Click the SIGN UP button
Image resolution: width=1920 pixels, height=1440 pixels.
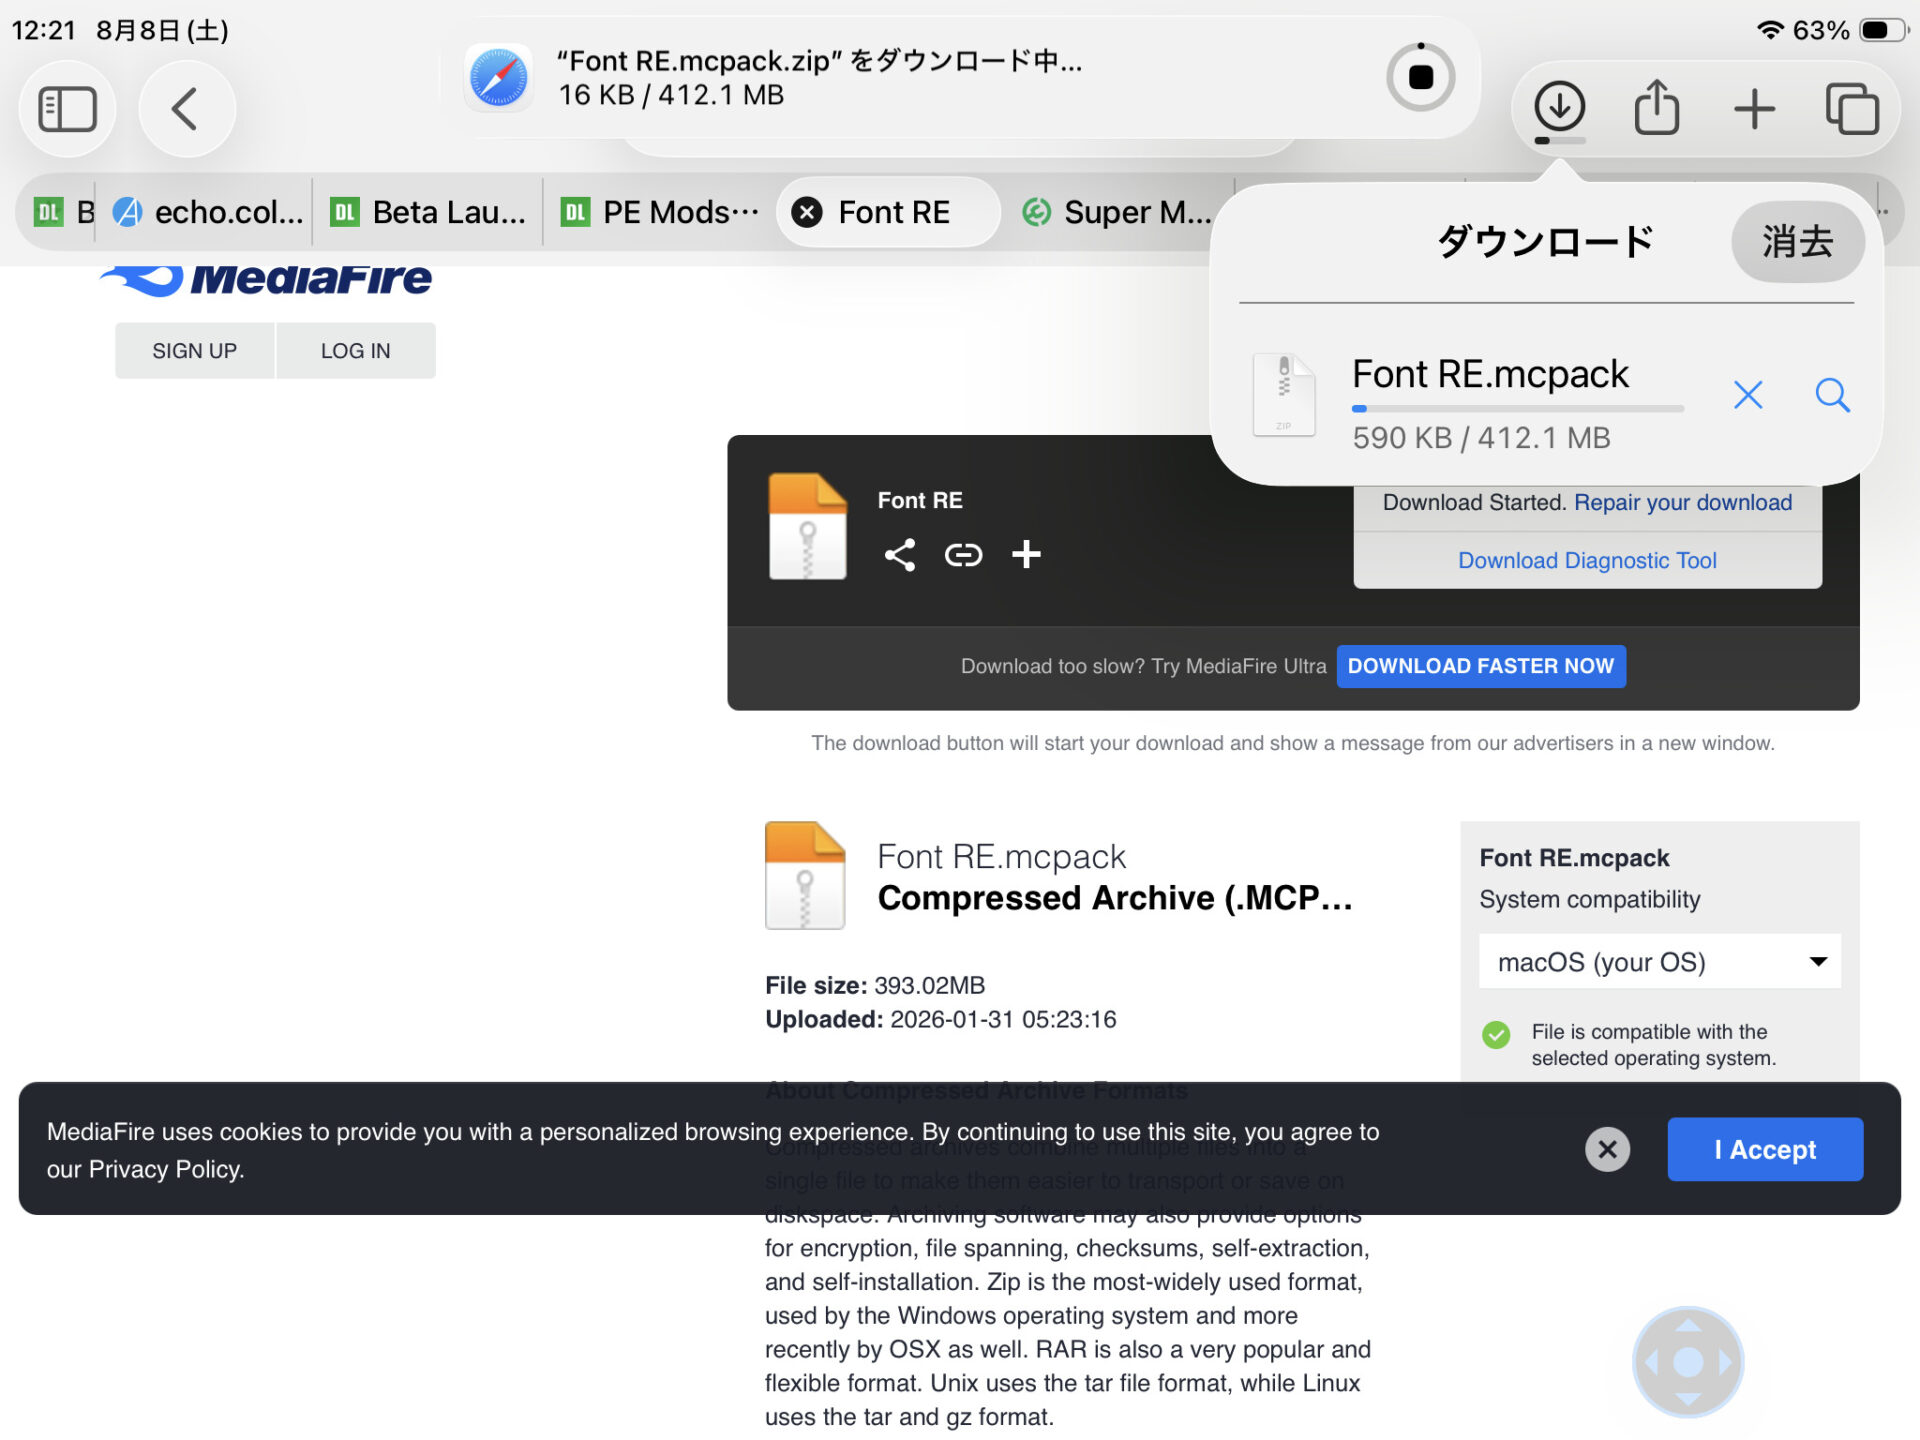coord(195,351)
